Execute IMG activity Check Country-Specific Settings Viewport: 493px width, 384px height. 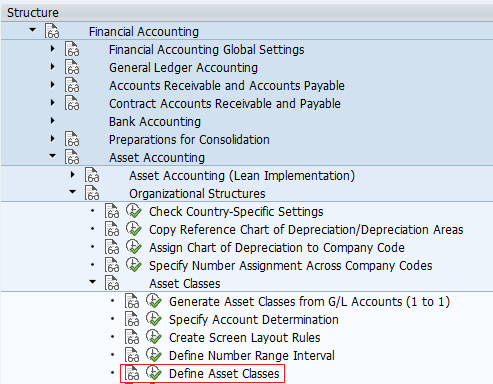134,211
